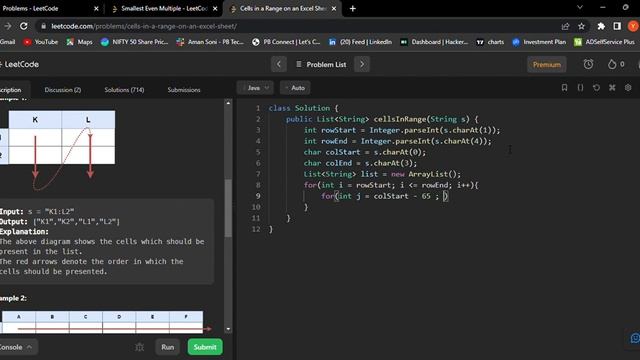Open the Problem List
Image resolution: width=640 pixels, height=360 pixels.
321,64
